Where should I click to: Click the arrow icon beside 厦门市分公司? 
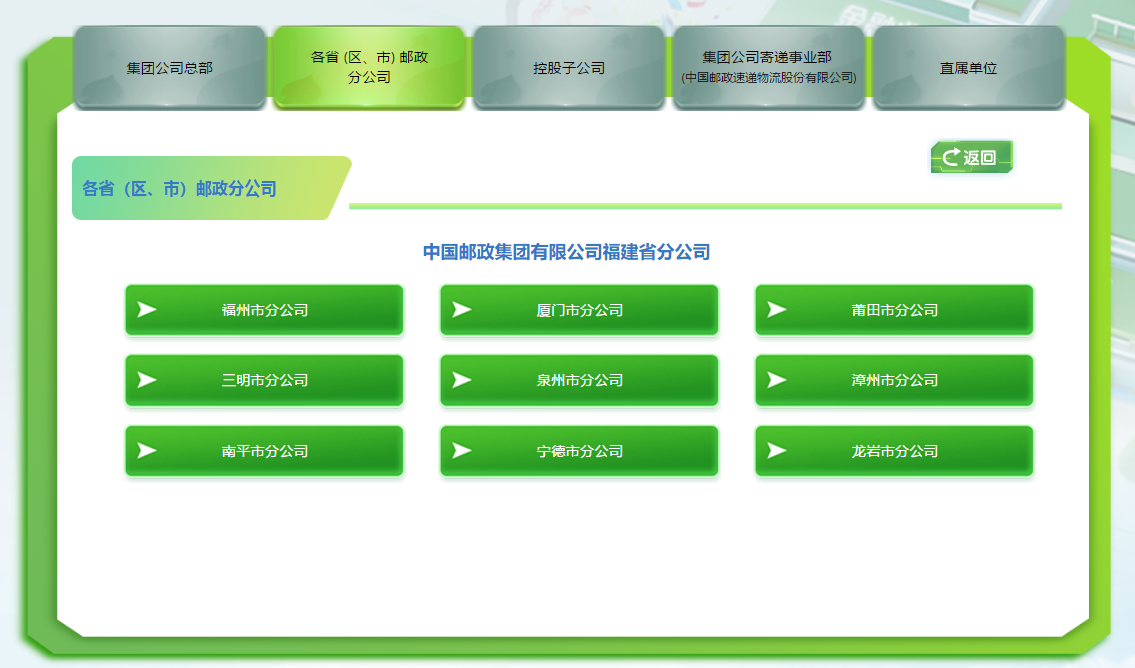point(462,310)
